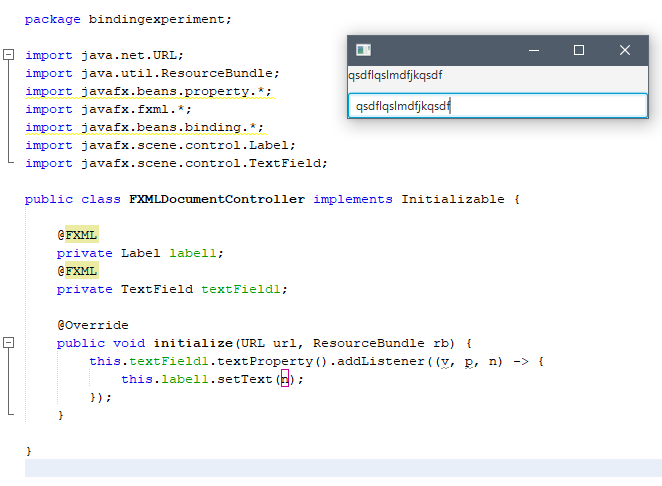Maximize the JavaFX preview window

(x=579, y=50)
